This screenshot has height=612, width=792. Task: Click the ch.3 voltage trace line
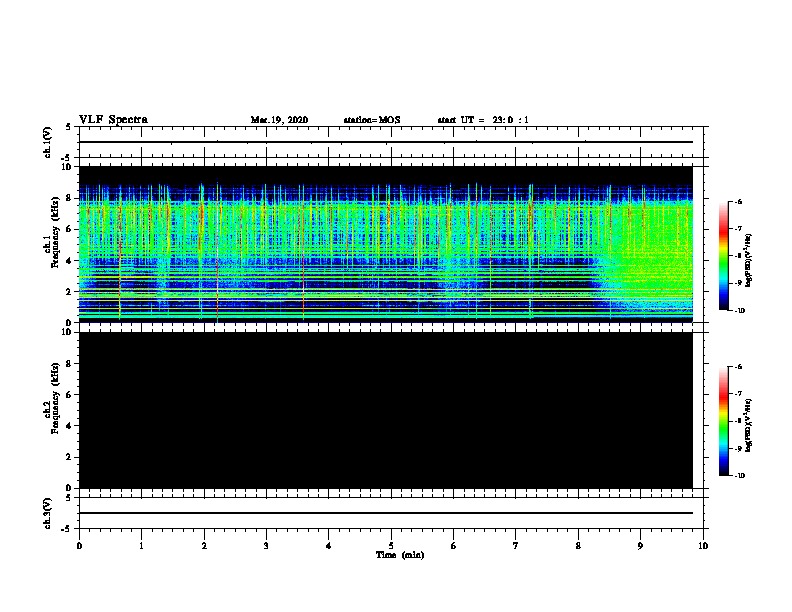click(x=386, y=513)
